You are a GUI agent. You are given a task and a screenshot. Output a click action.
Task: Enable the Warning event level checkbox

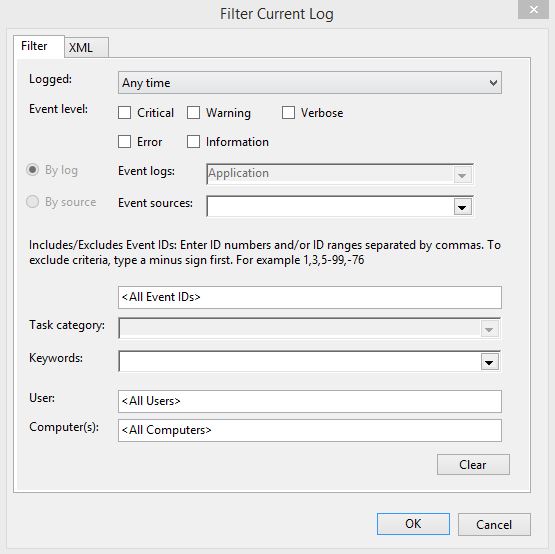[x=193, y=113]
